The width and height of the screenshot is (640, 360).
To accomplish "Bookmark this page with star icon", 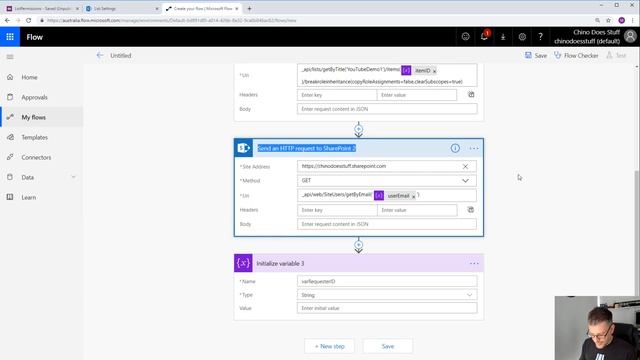I will [x=609, y=20].
